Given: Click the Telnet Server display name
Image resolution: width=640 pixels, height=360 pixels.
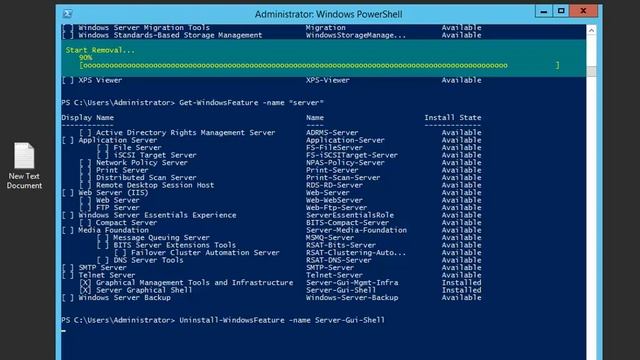Looking at the screenshot, I should pos(107,275).
